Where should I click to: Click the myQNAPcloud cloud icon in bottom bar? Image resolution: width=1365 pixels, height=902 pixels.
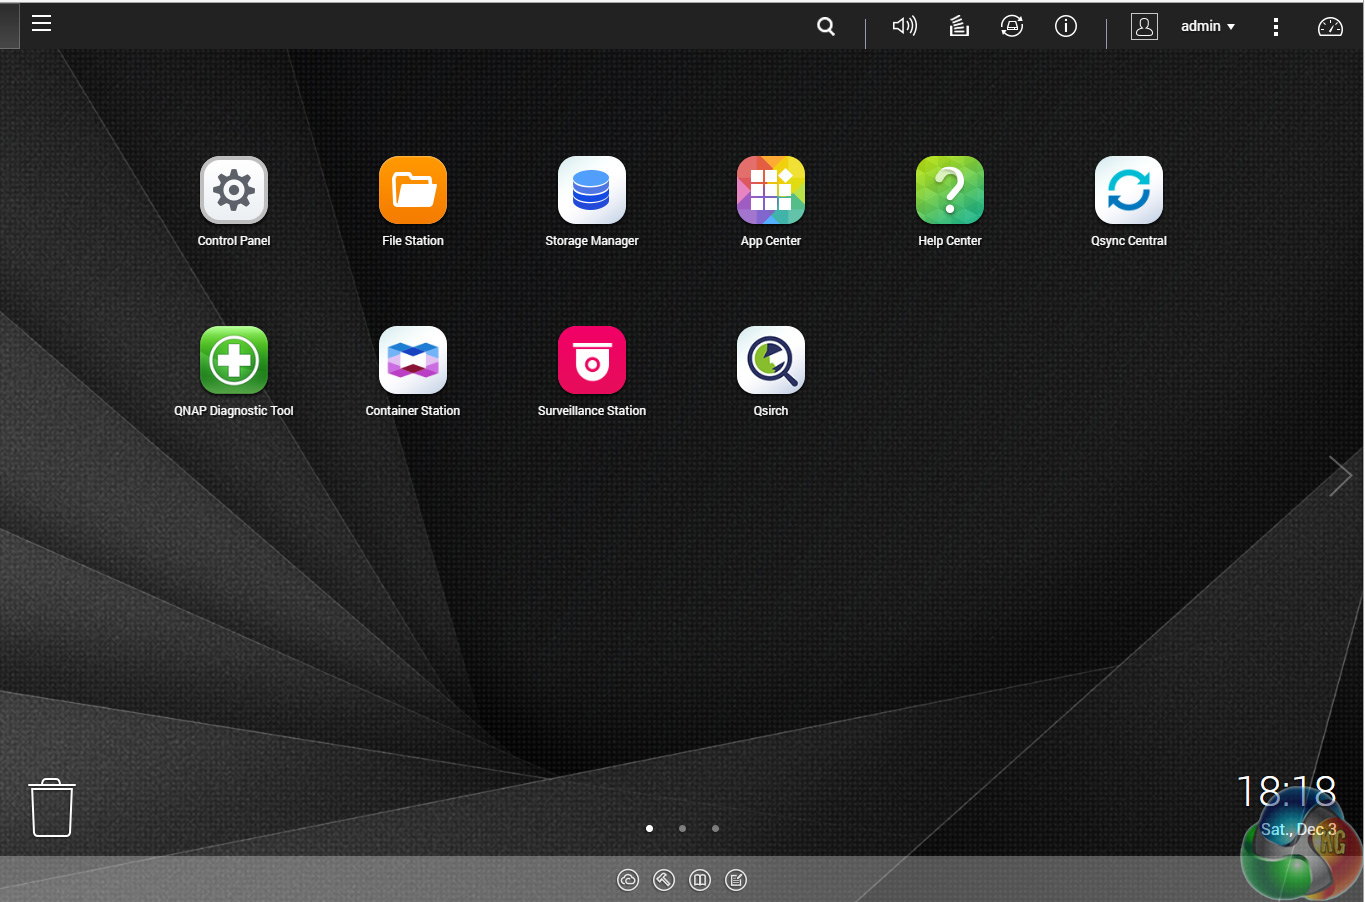pyautogui.click(x=628, y=880)
